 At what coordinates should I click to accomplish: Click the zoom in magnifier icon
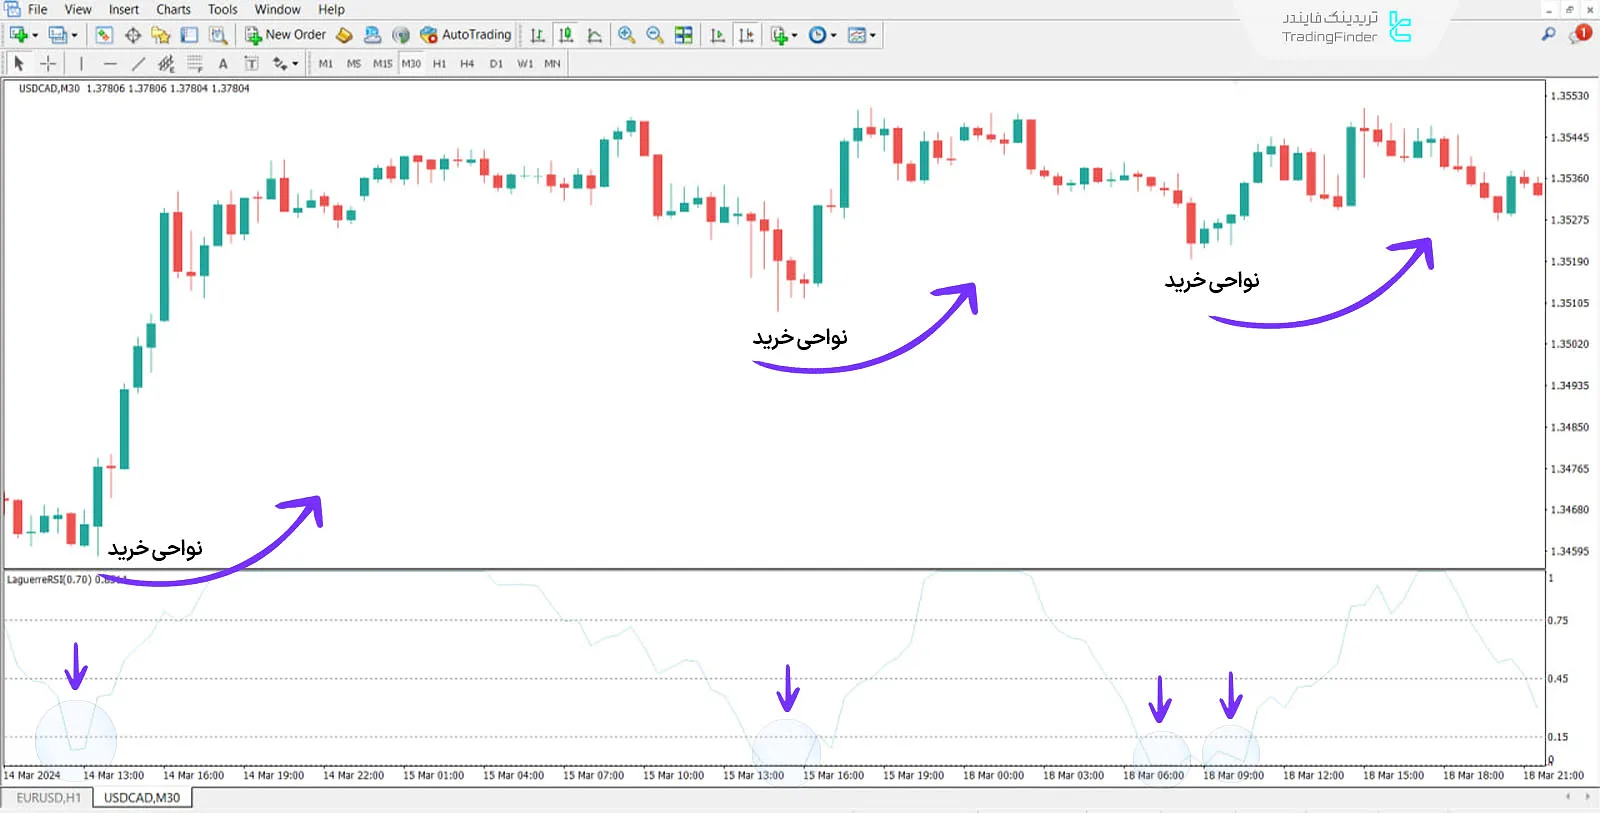coord(626,35)
